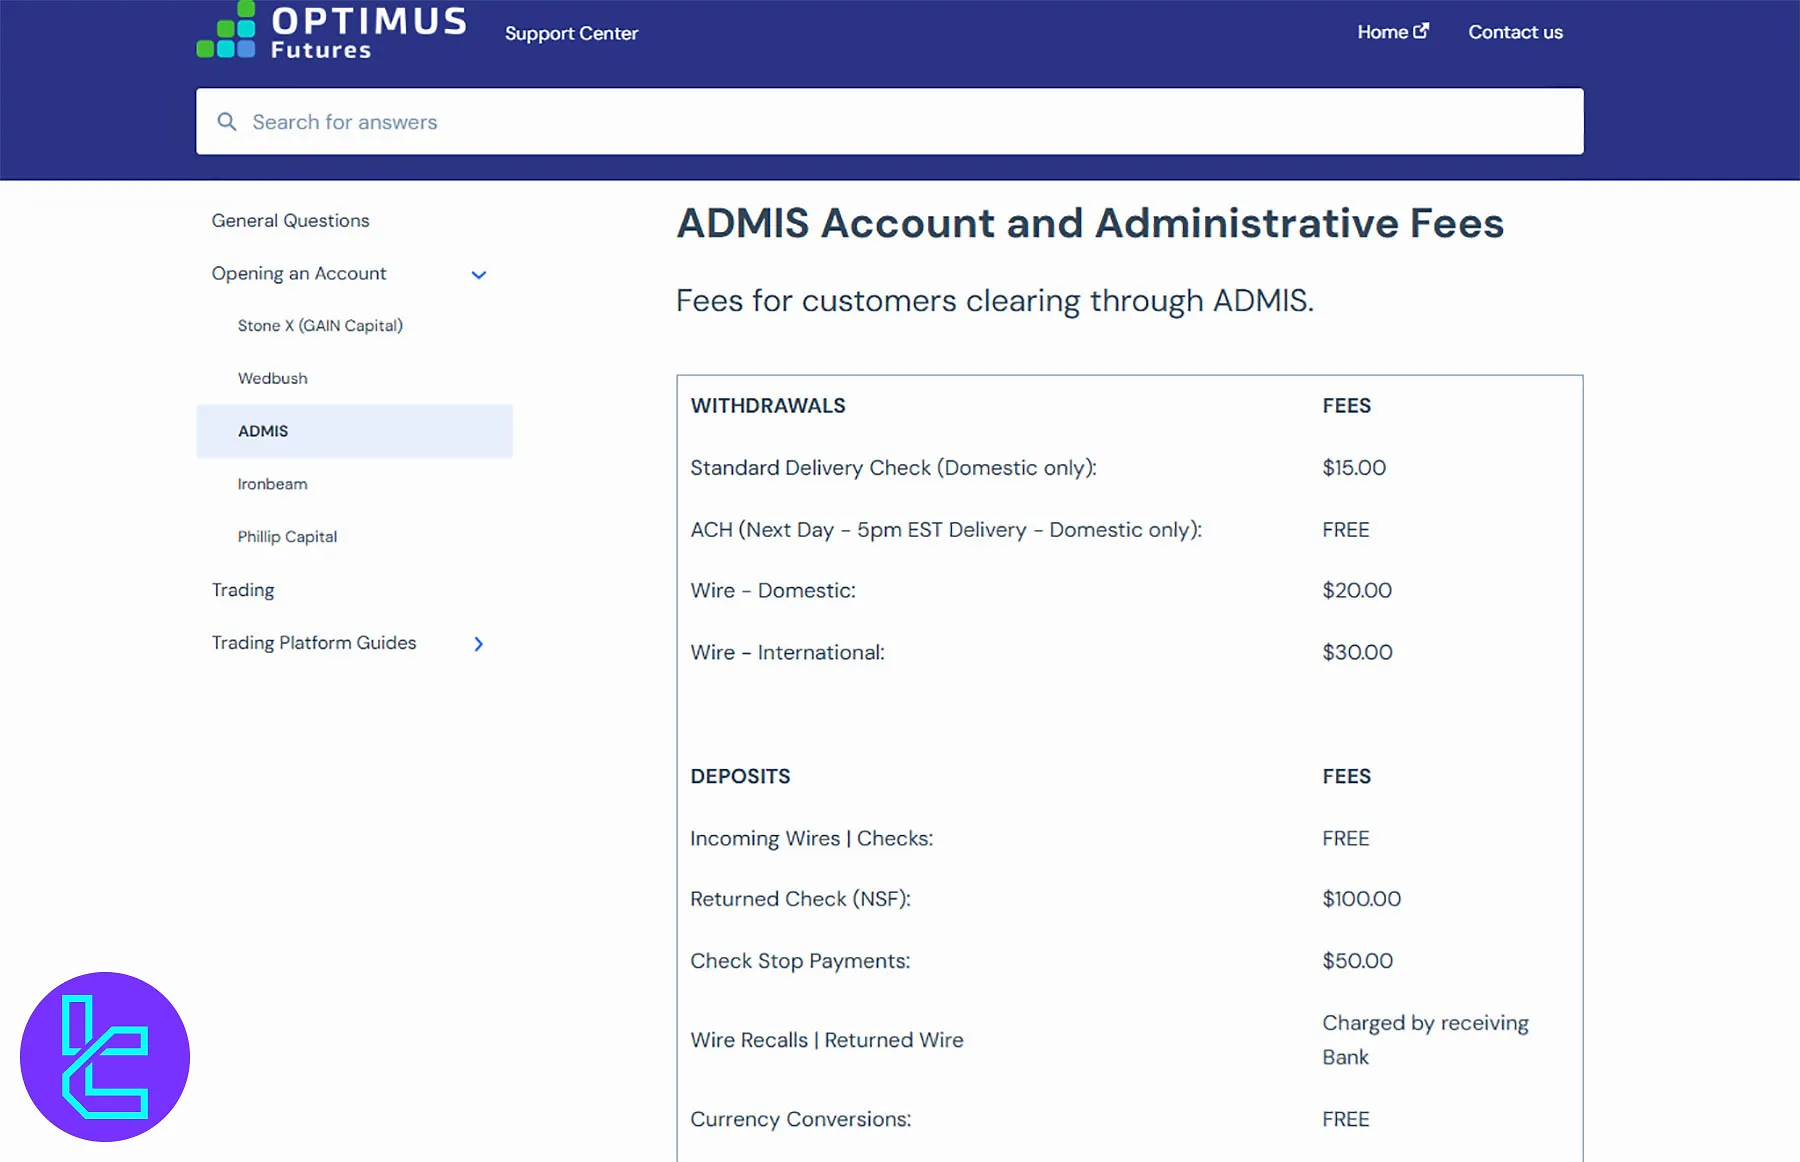The width and height of the screenshot is (1800, 1162).
Task: Click the 'Fees for customers clearing through ADMIS.' text
Action: pos(995,300)
